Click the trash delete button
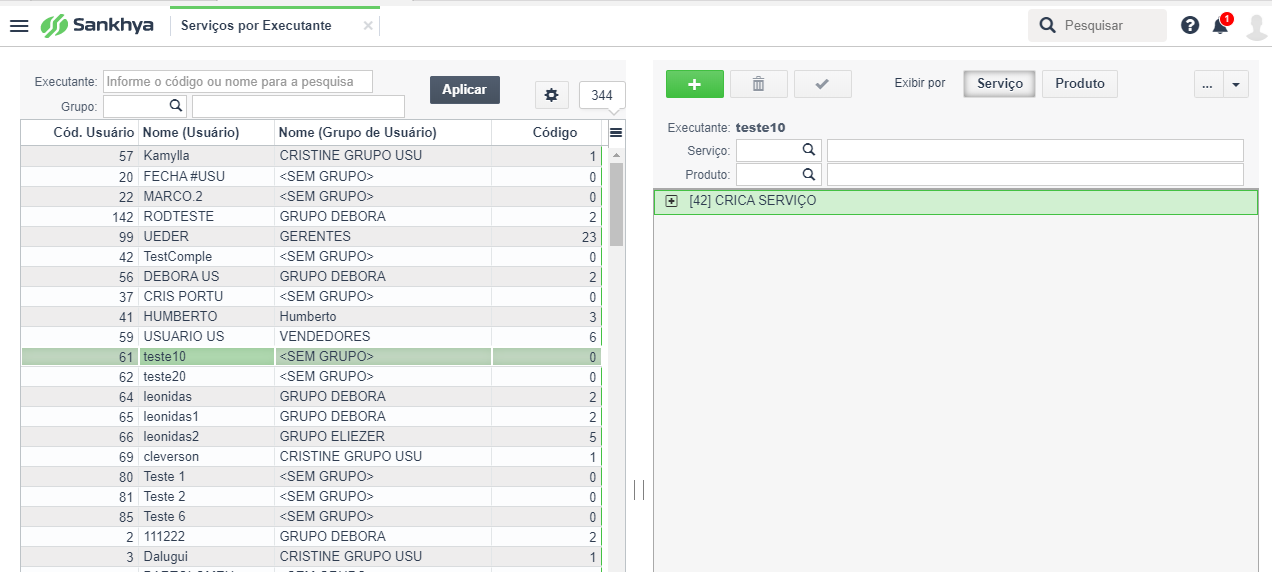This screenshot has height=572, width=1272. pos(759,84)
